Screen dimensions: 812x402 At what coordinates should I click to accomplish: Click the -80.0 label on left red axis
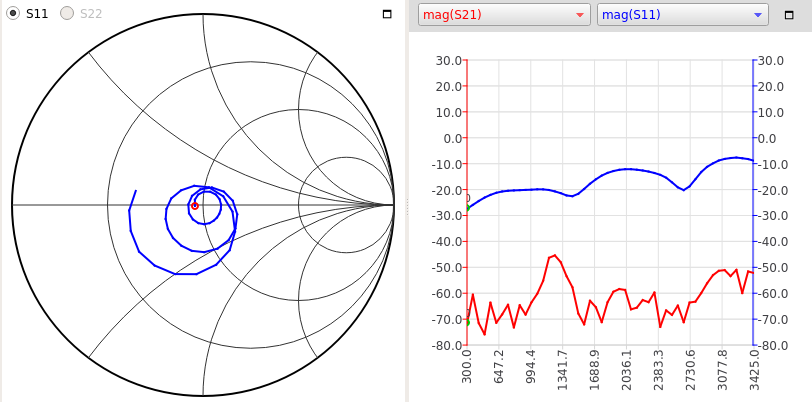(x=448, y=345)
